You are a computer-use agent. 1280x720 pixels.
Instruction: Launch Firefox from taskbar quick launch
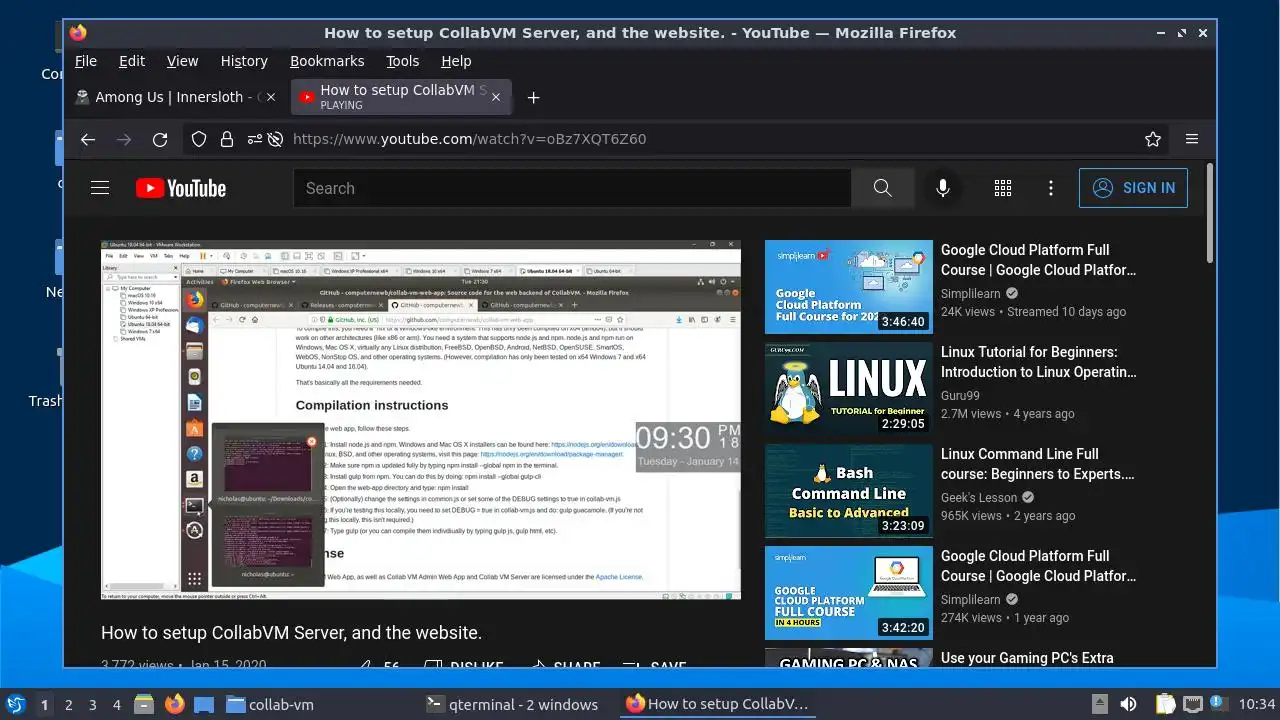tap(175, 704)
